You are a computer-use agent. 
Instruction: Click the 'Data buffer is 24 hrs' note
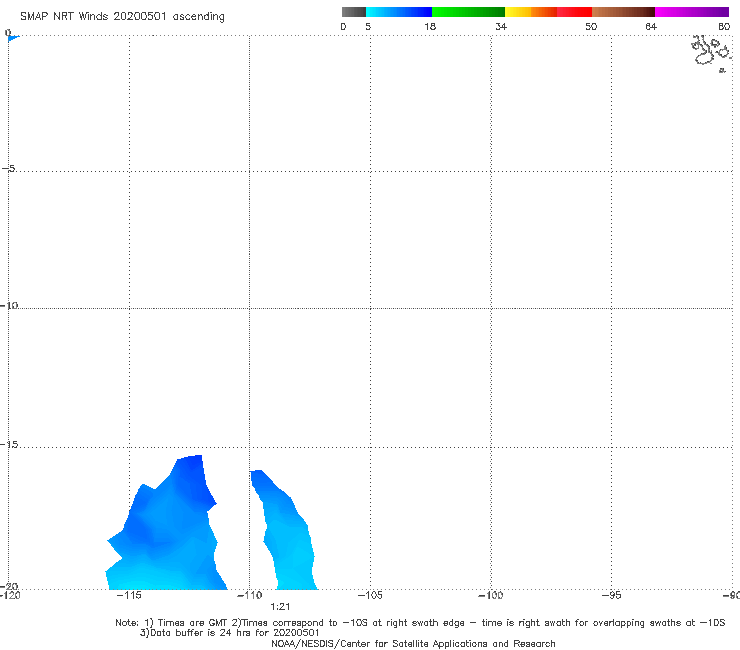coord(229,633)
